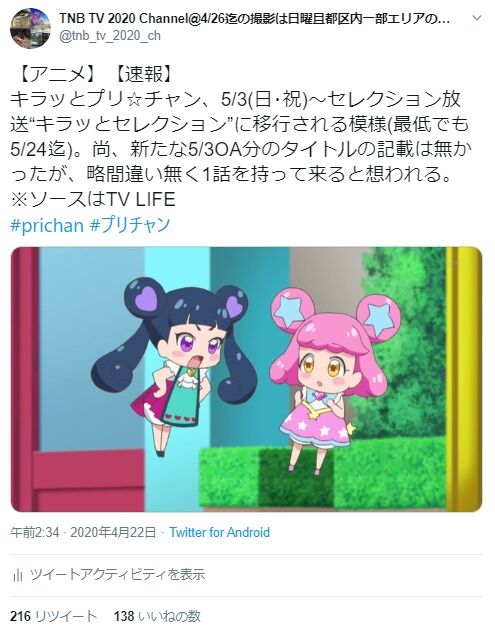
Task: Open the #prichan hashtag
Action: click(47, 225)
